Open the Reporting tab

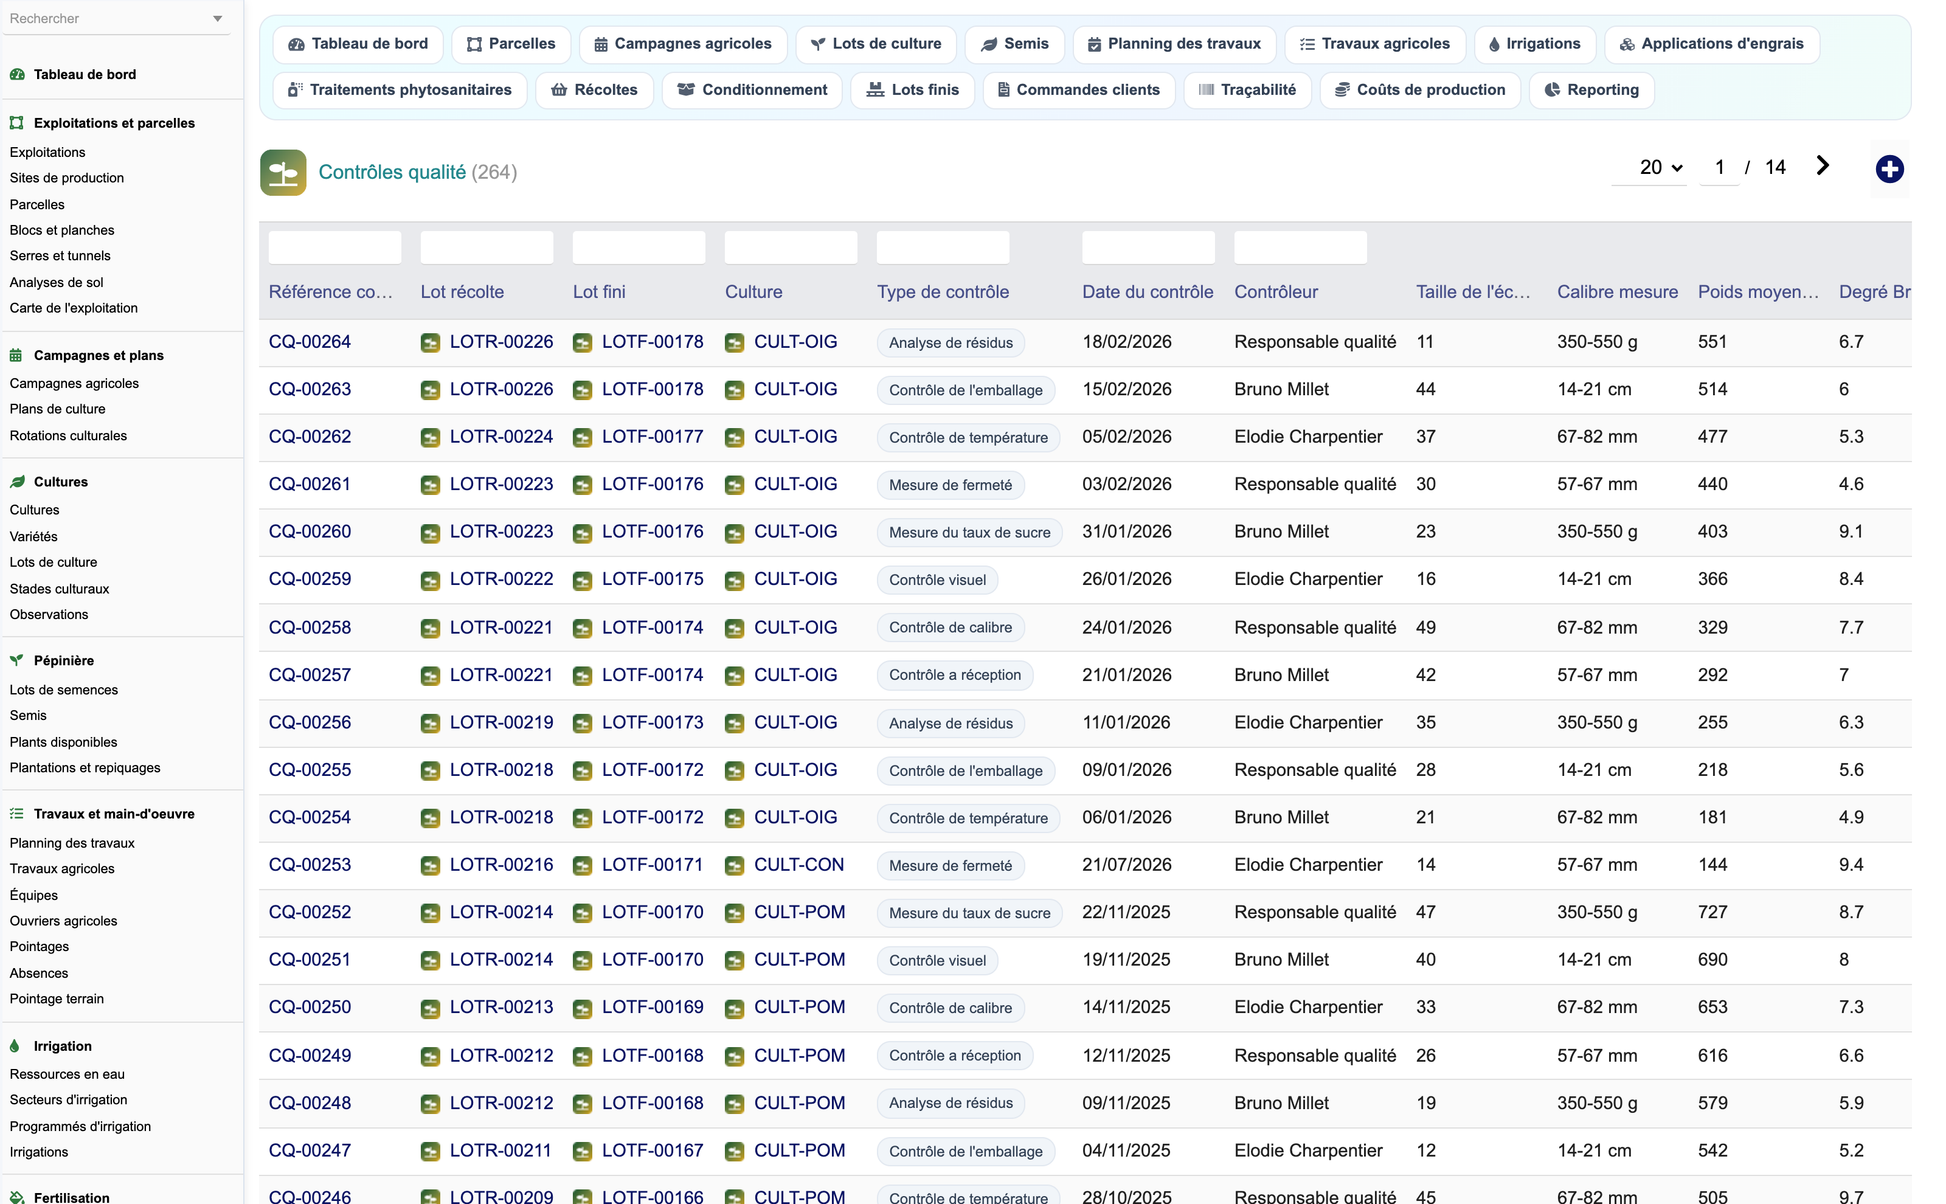point(1592,90)
